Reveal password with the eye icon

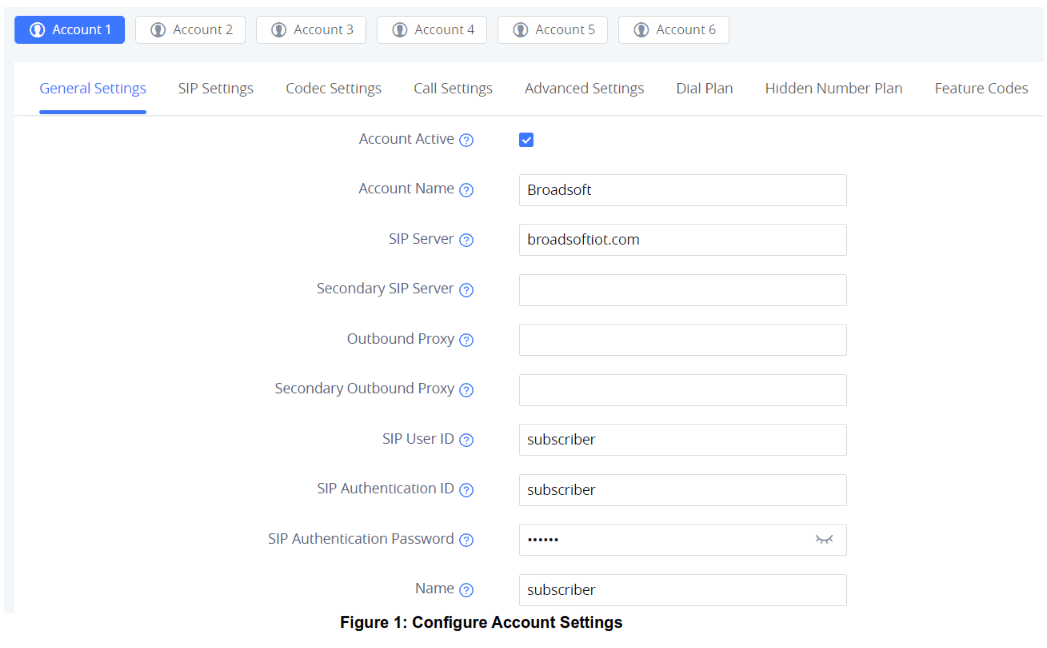click(x=824, y=540)
